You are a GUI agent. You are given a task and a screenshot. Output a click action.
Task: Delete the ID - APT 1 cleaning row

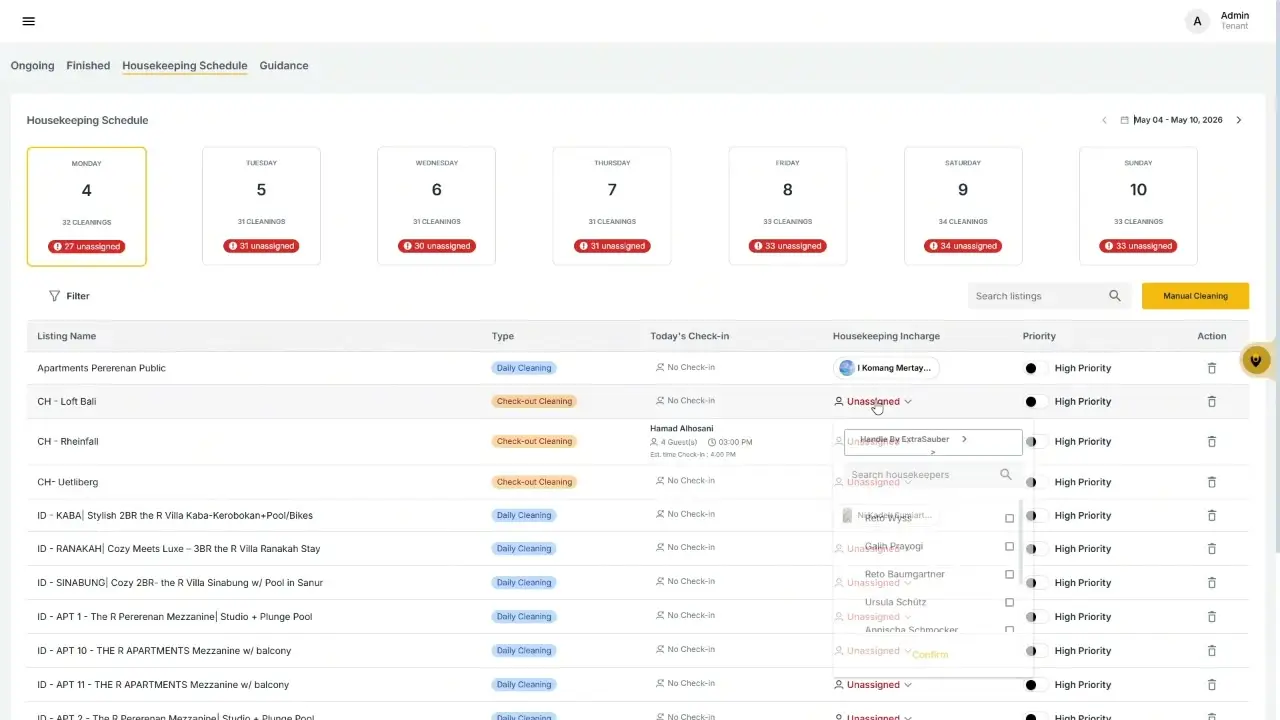tap(1212, 617)
